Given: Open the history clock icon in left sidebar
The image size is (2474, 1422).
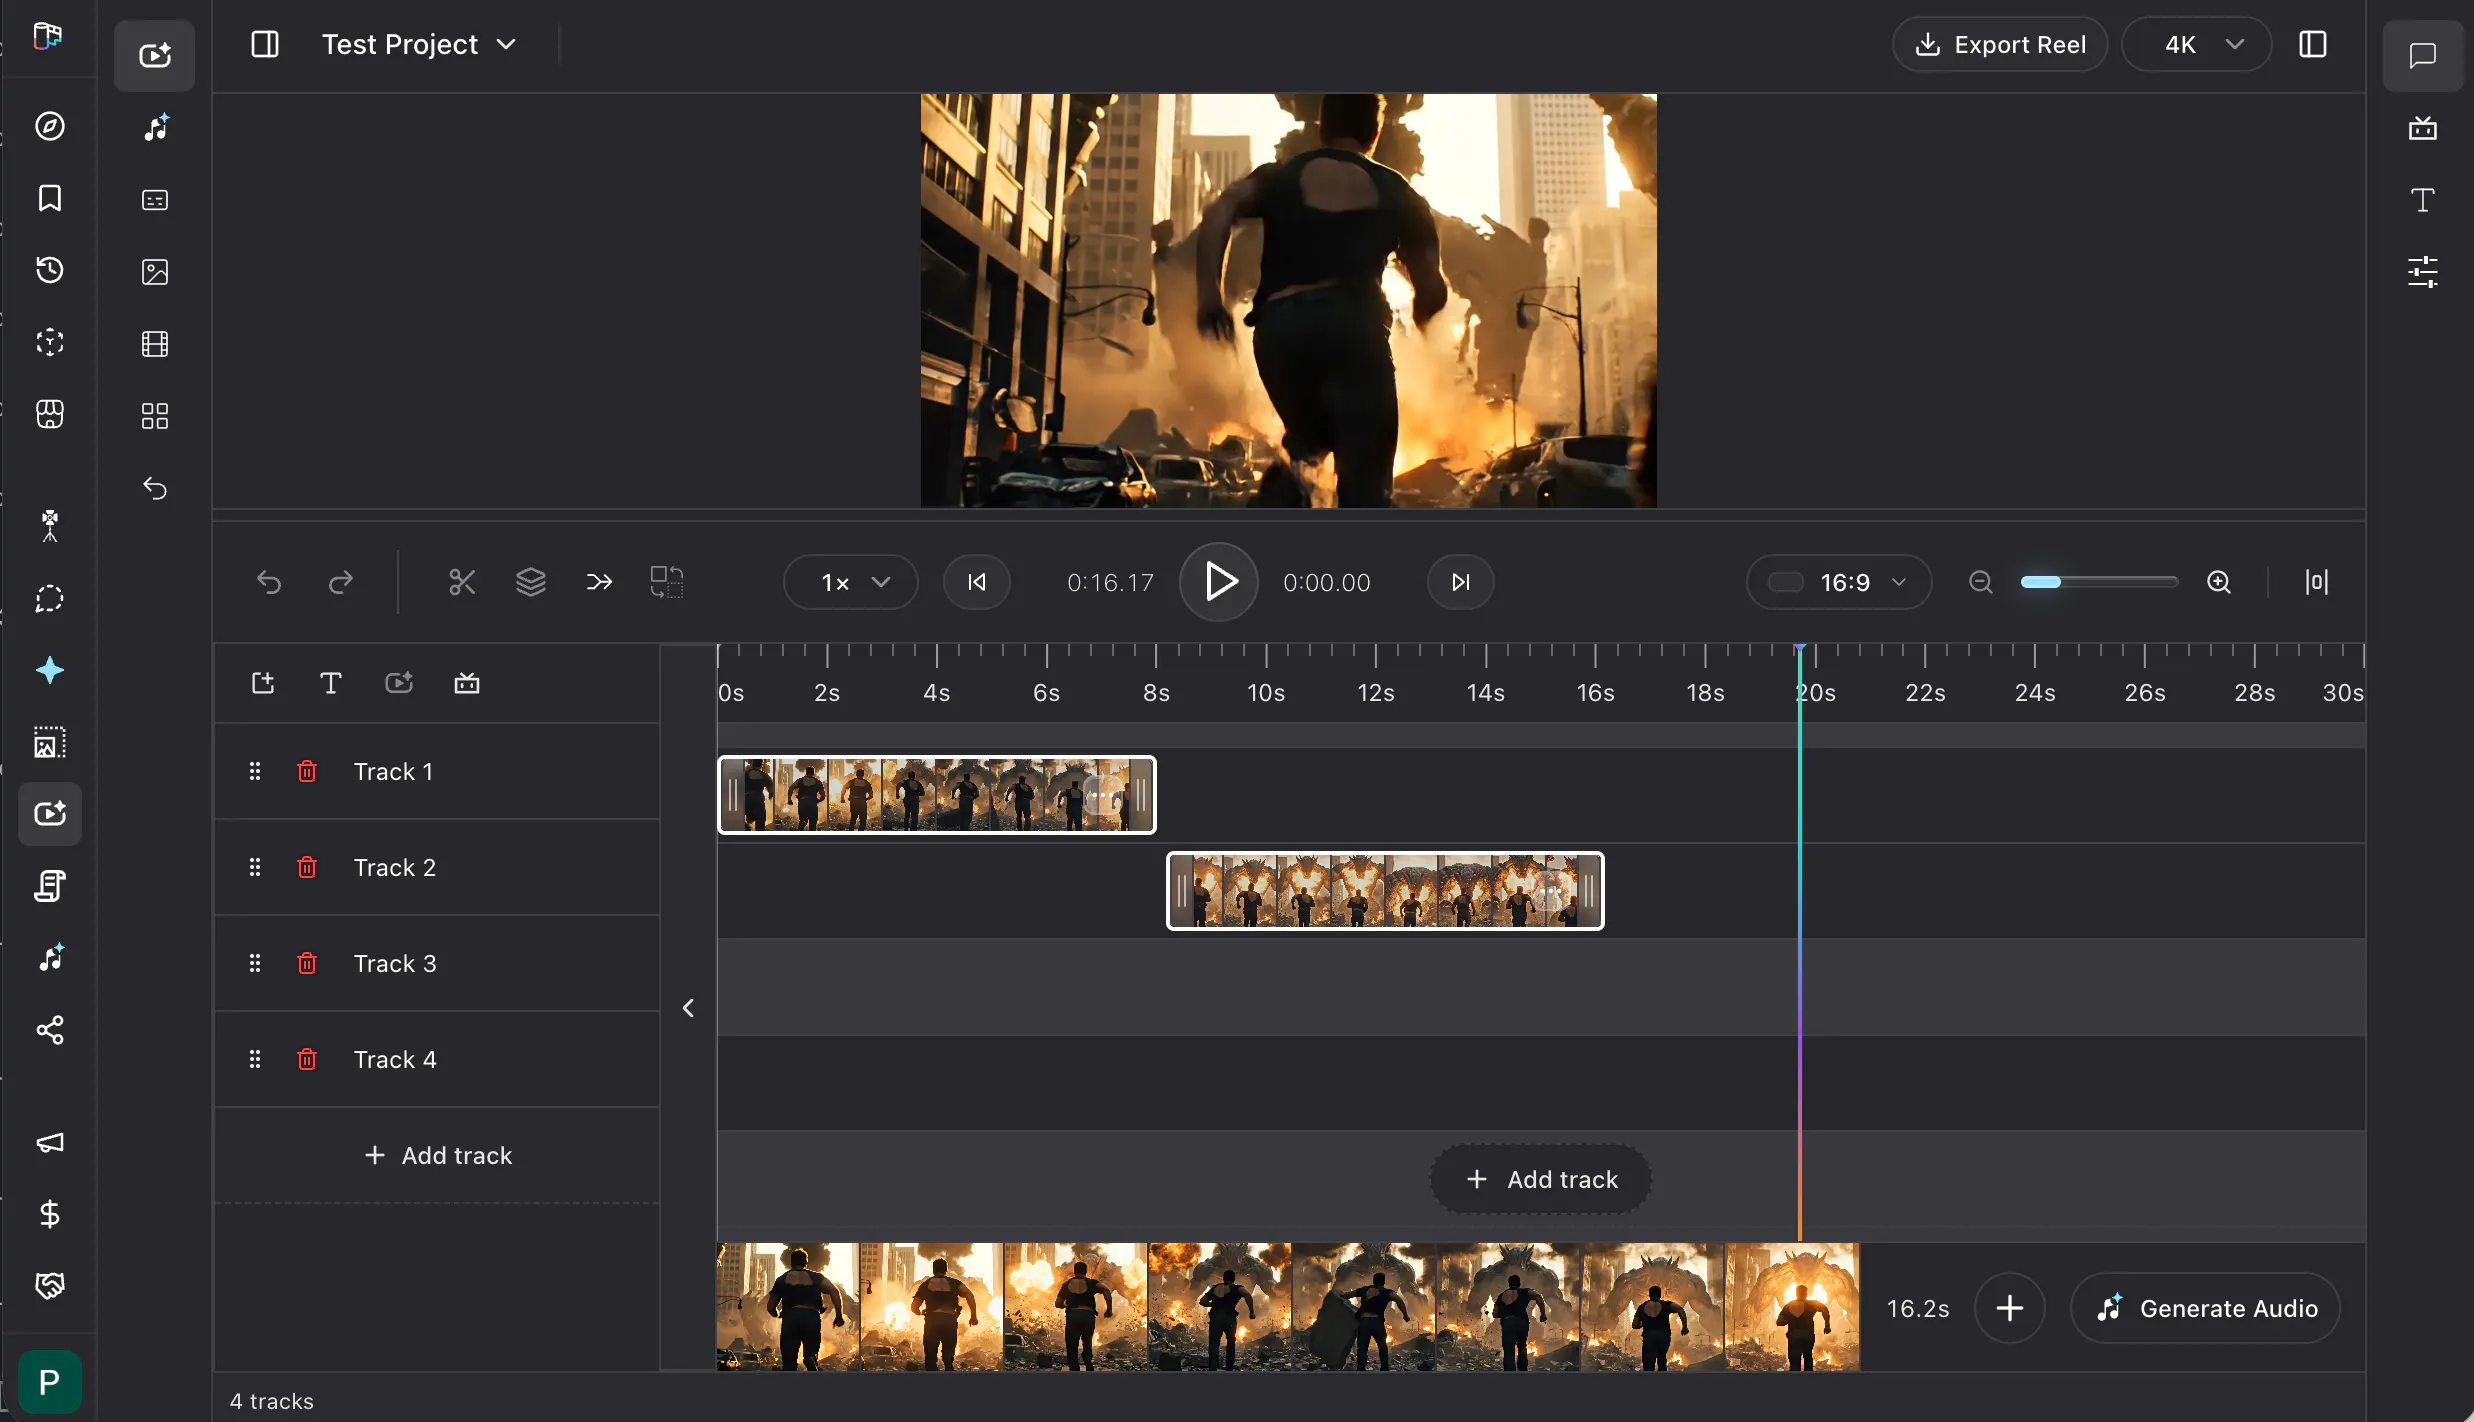Looking at the screenshot, I should point(50,270).
